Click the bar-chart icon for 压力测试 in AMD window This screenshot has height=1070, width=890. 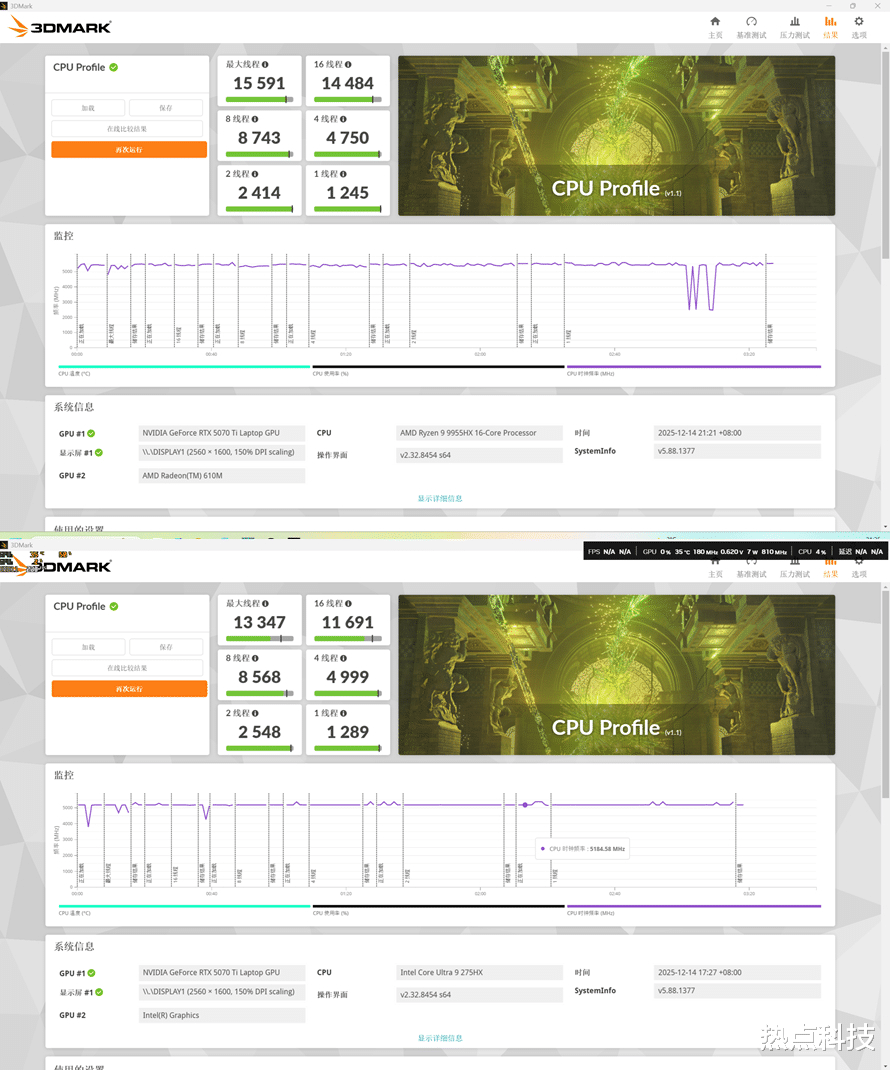[794, 21]
